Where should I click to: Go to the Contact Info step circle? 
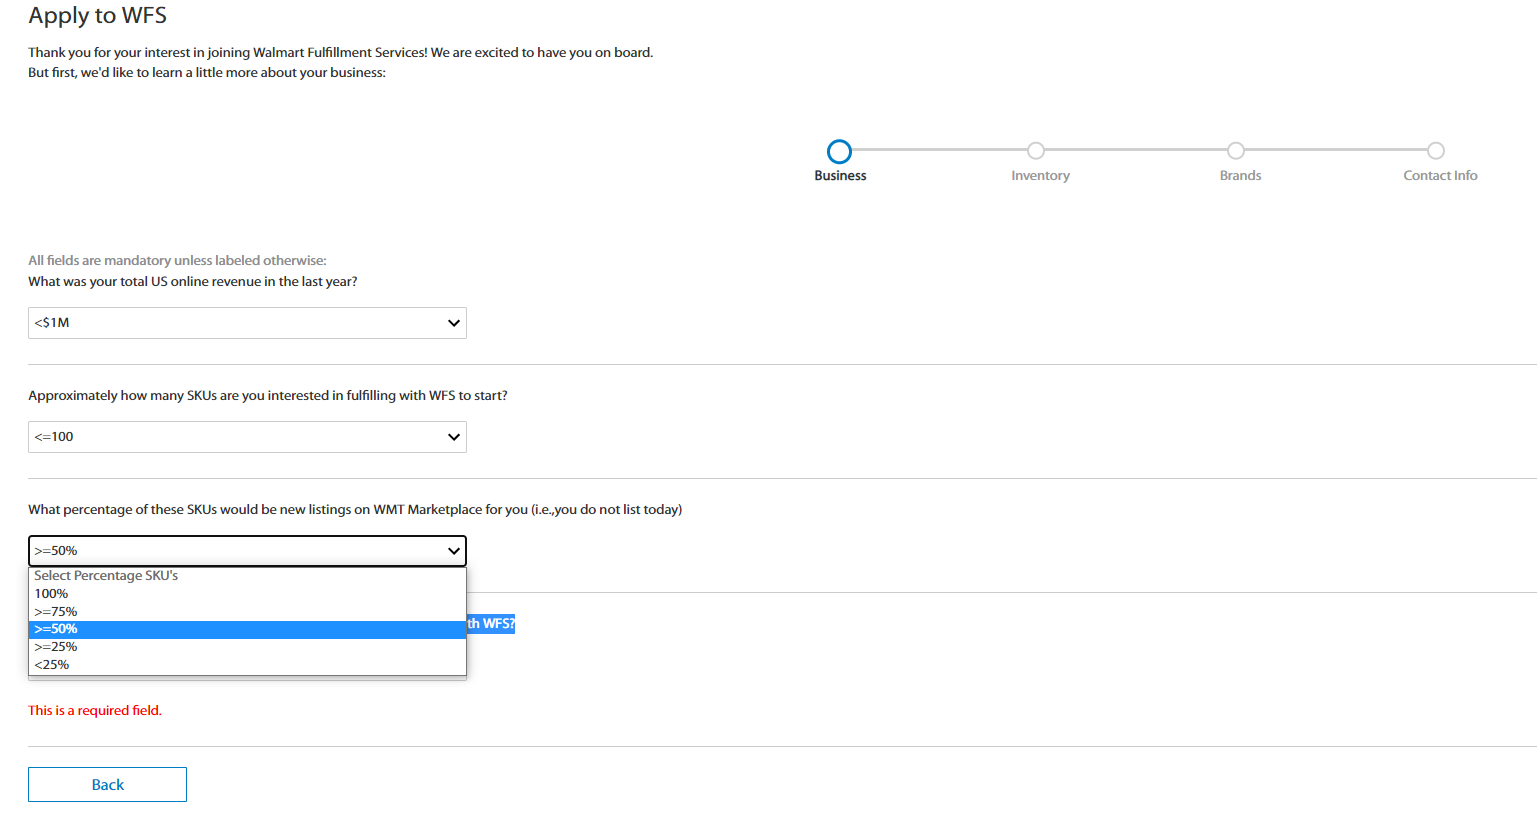[x=1436, y=150]
